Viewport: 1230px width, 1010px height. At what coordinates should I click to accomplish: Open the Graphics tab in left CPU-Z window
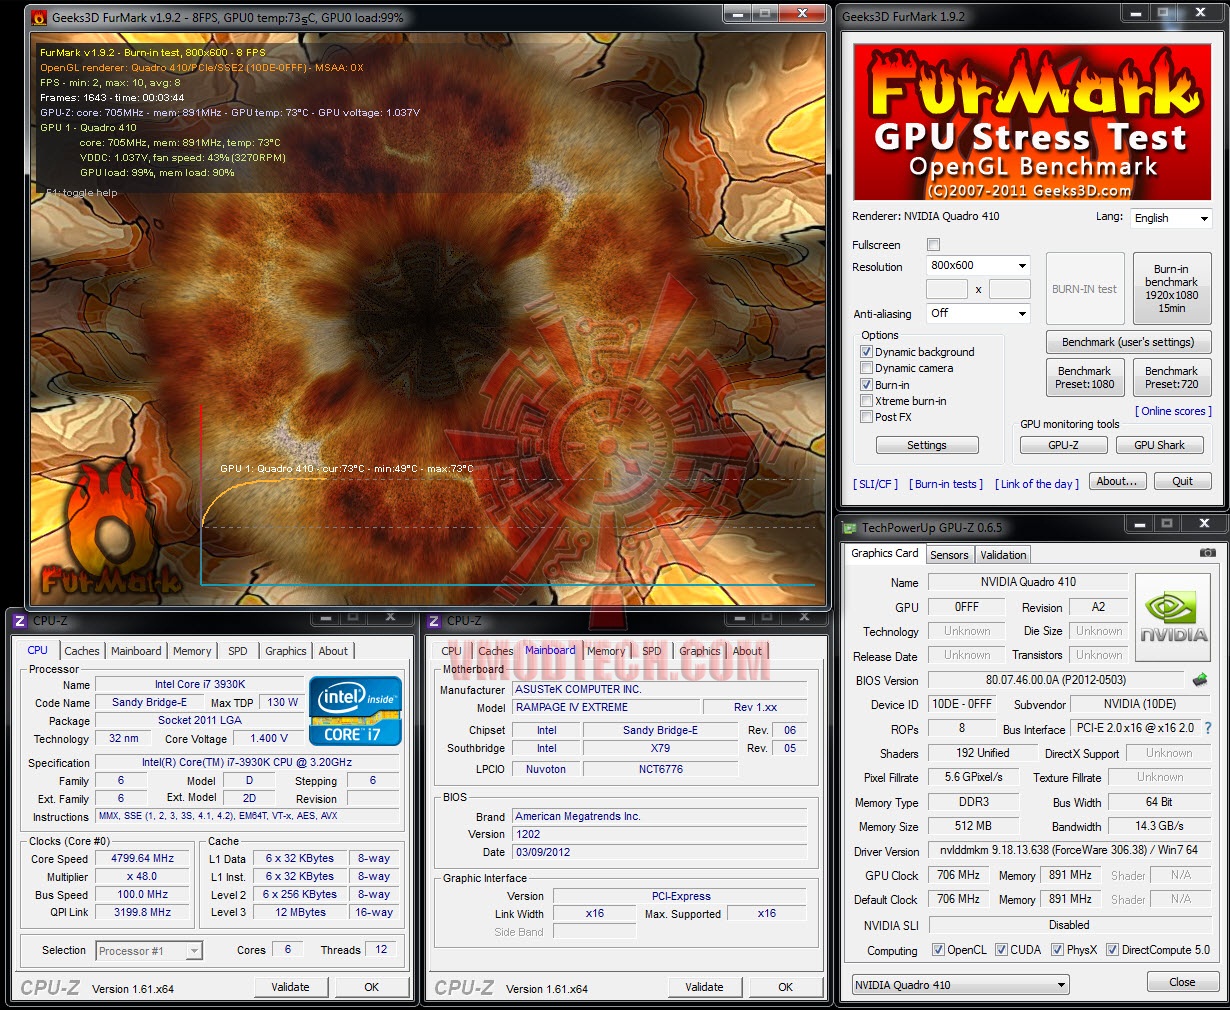coord(286,651)
